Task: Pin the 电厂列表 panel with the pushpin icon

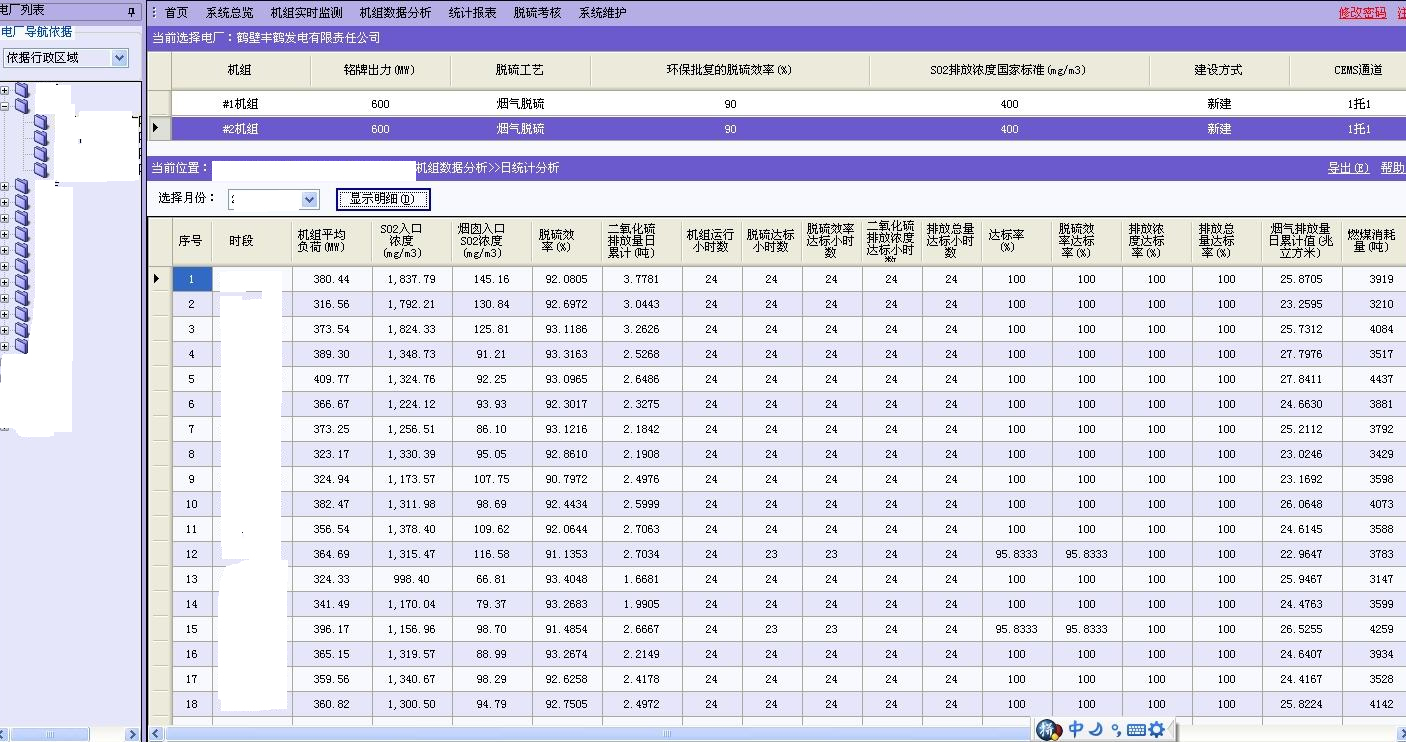Action: [132, 11]
